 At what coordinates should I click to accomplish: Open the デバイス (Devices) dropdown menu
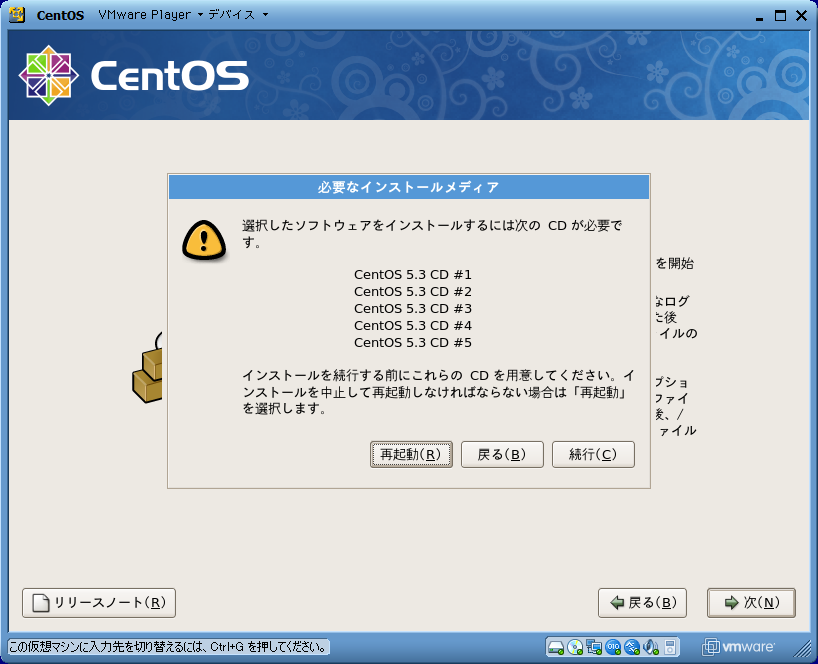point(238,15)
